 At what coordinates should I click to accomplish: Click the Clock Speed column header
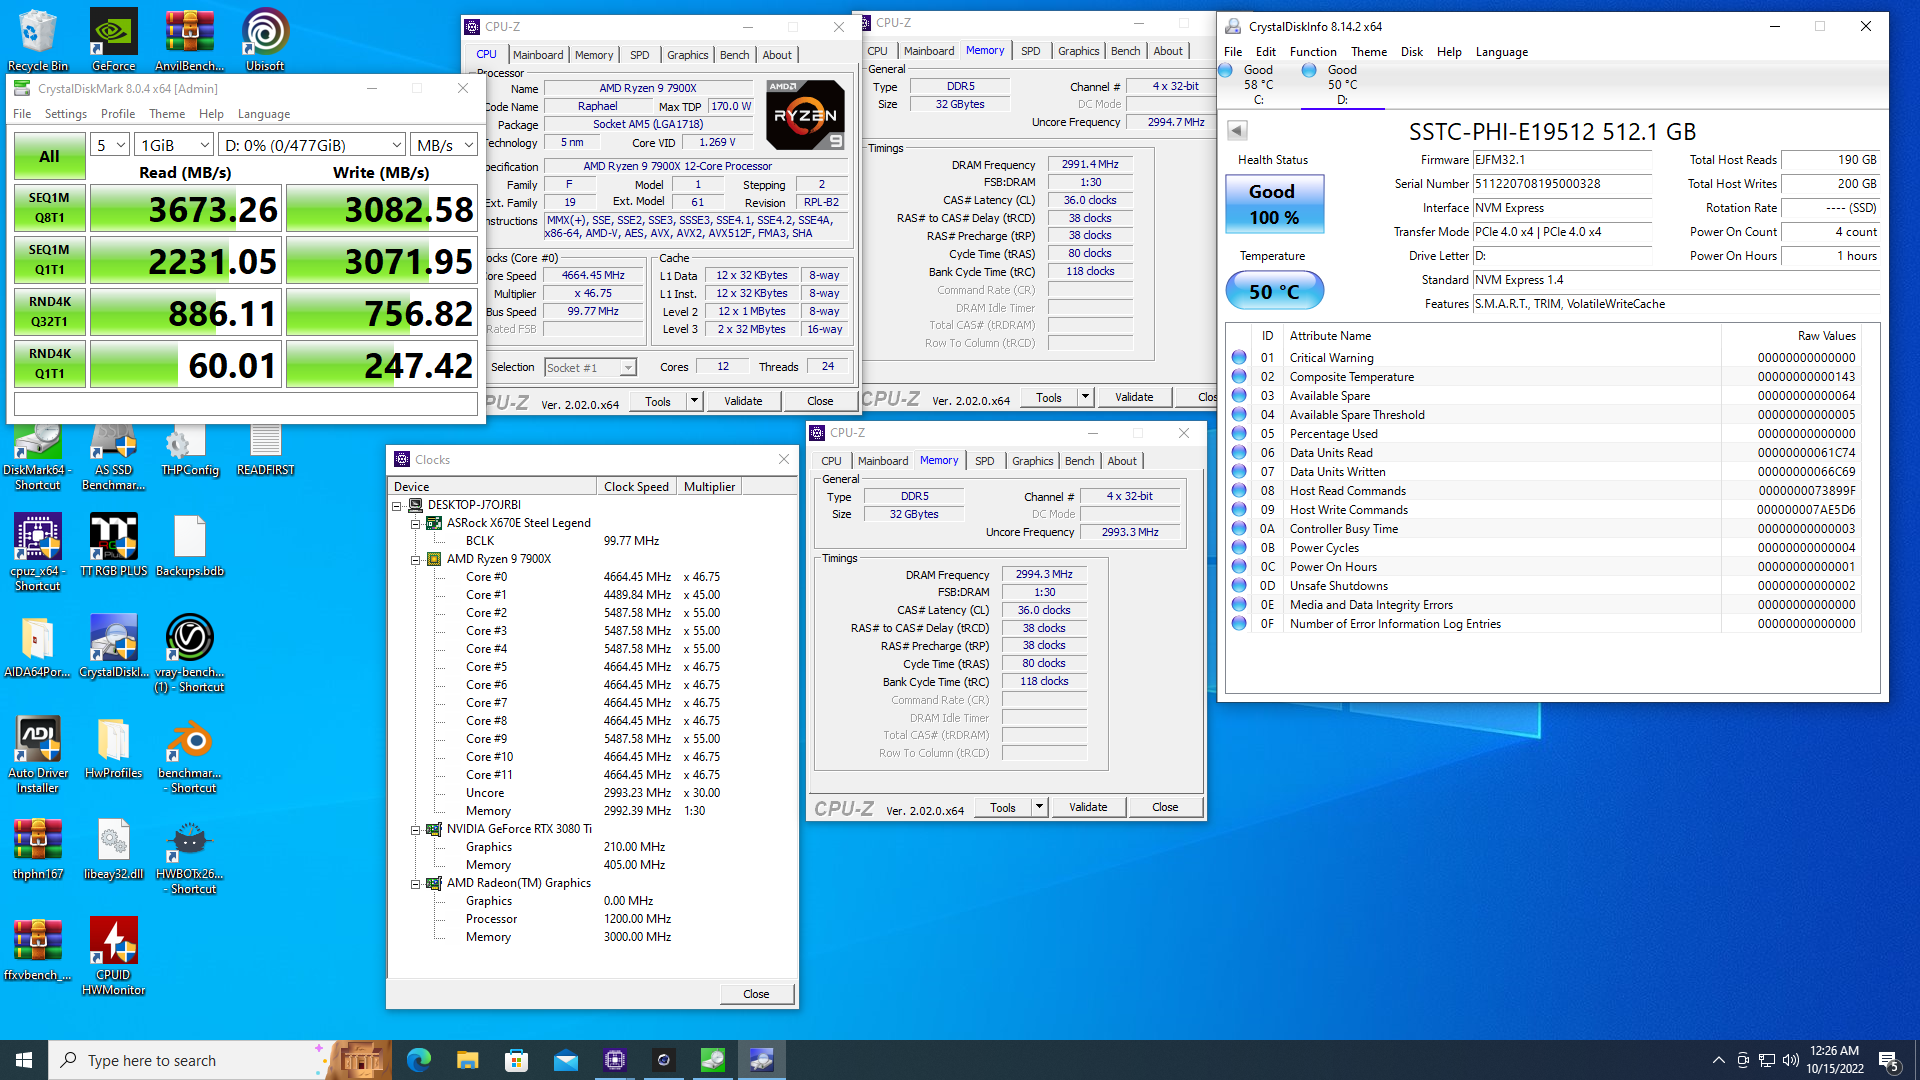click(x=636, y=487)
